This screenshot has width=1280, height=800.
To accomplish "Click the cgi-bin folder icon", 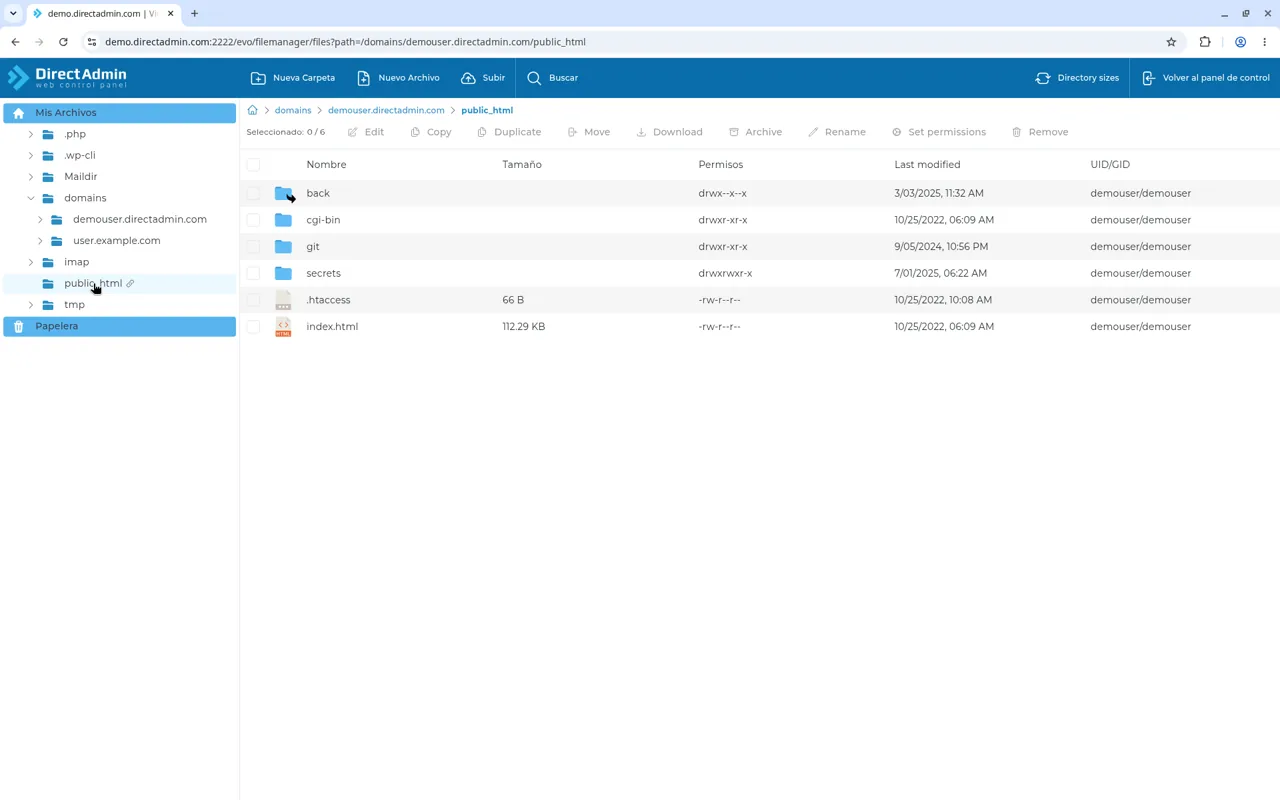I will [x=283, y=220].
